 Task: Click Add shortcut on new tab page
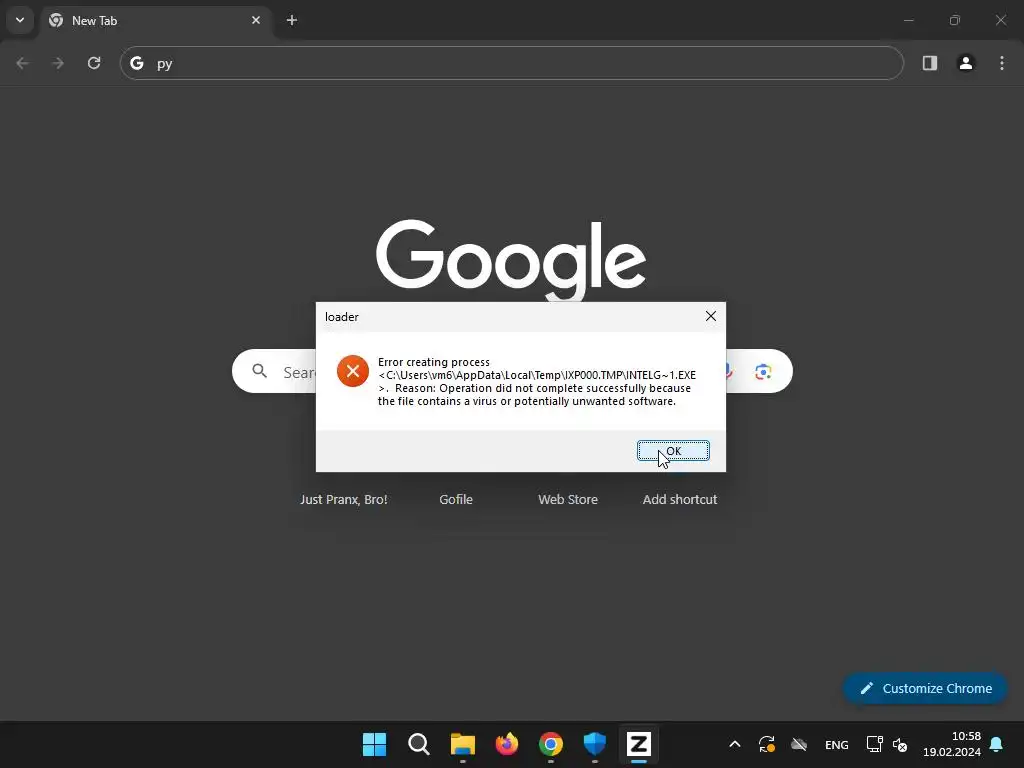[680, 500]
